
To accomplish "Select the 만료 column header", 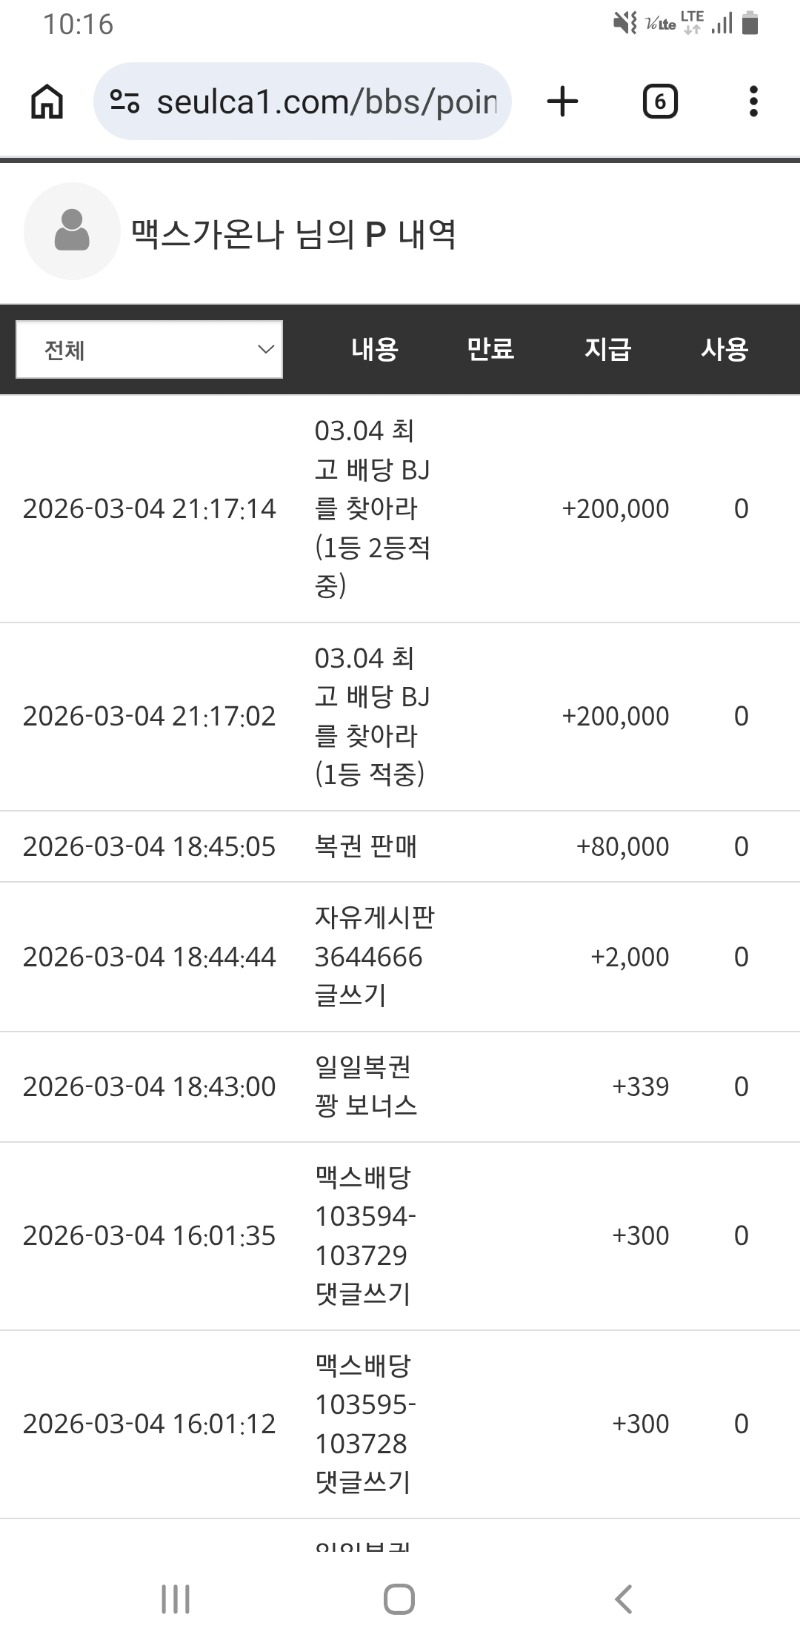I will [x=490, y=349].
